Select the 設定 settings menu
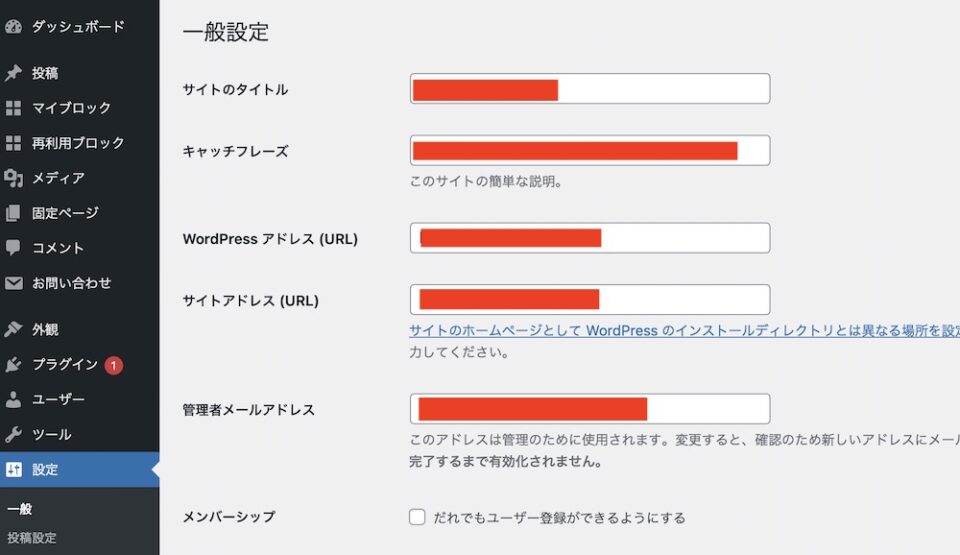 pyautogui.click(x=45, y=470)
